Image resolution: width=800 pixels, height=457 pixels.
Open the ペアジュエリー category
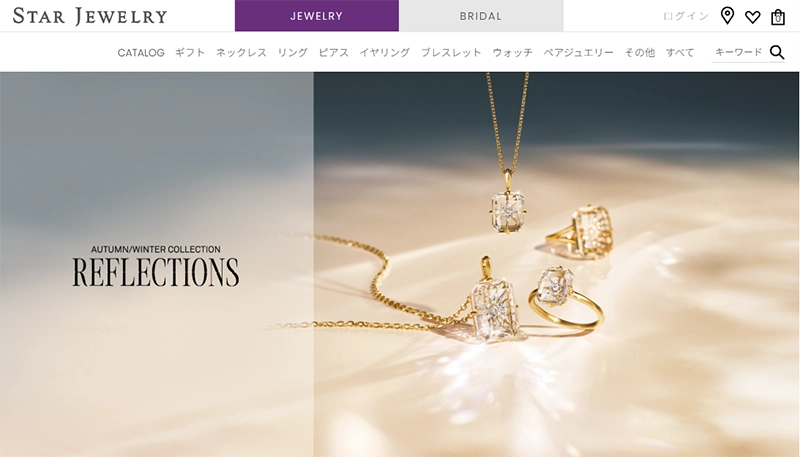[579, 53]
